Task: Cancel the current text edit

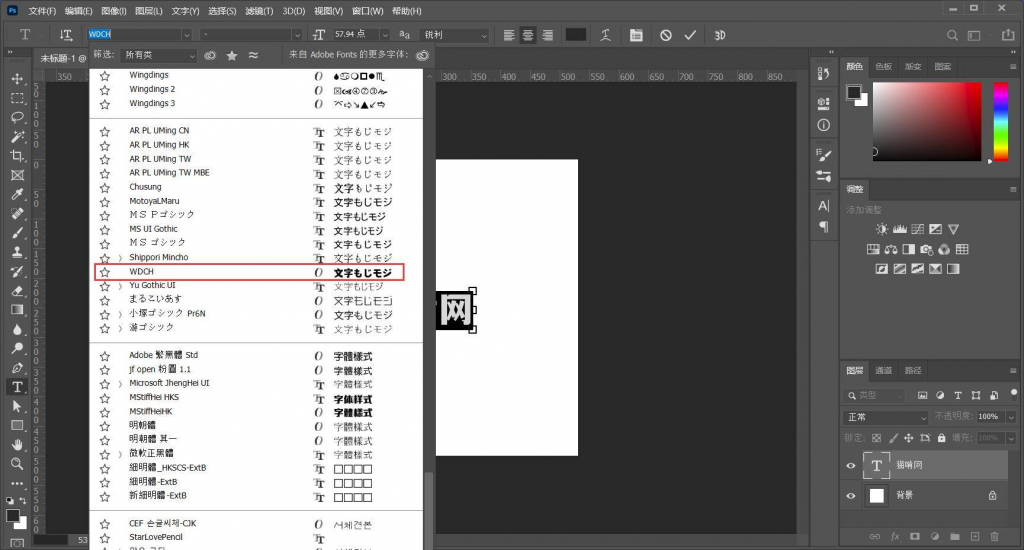Action: 665,35
